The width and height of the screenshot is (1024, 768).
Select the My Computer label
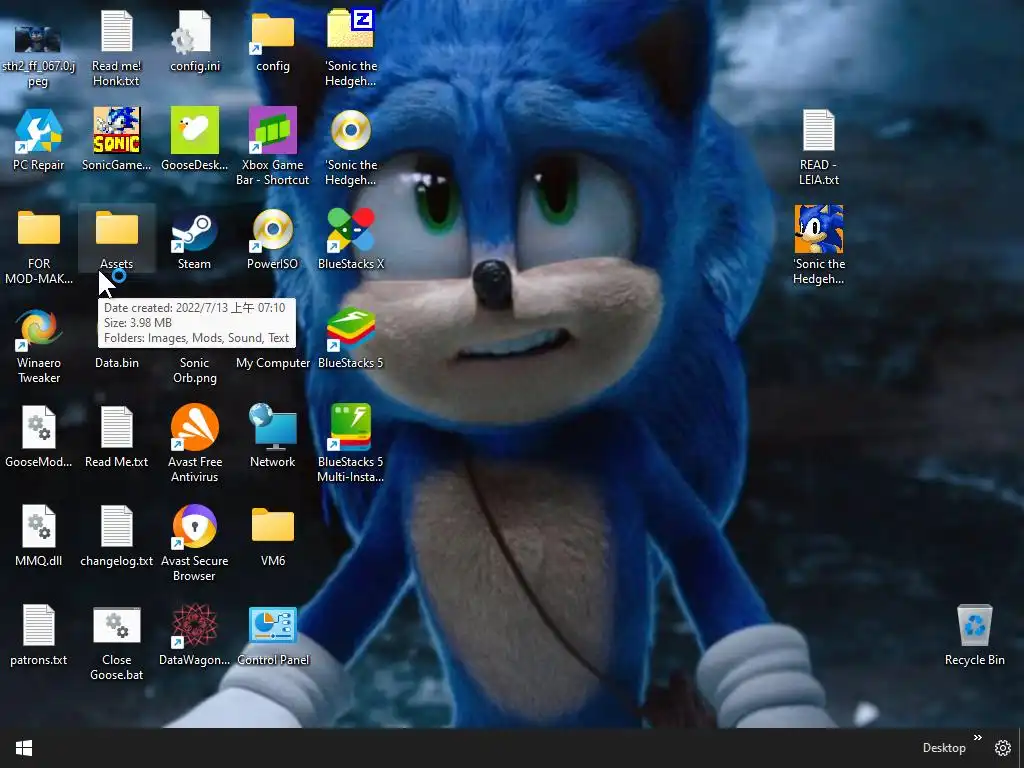click(272, 363)
